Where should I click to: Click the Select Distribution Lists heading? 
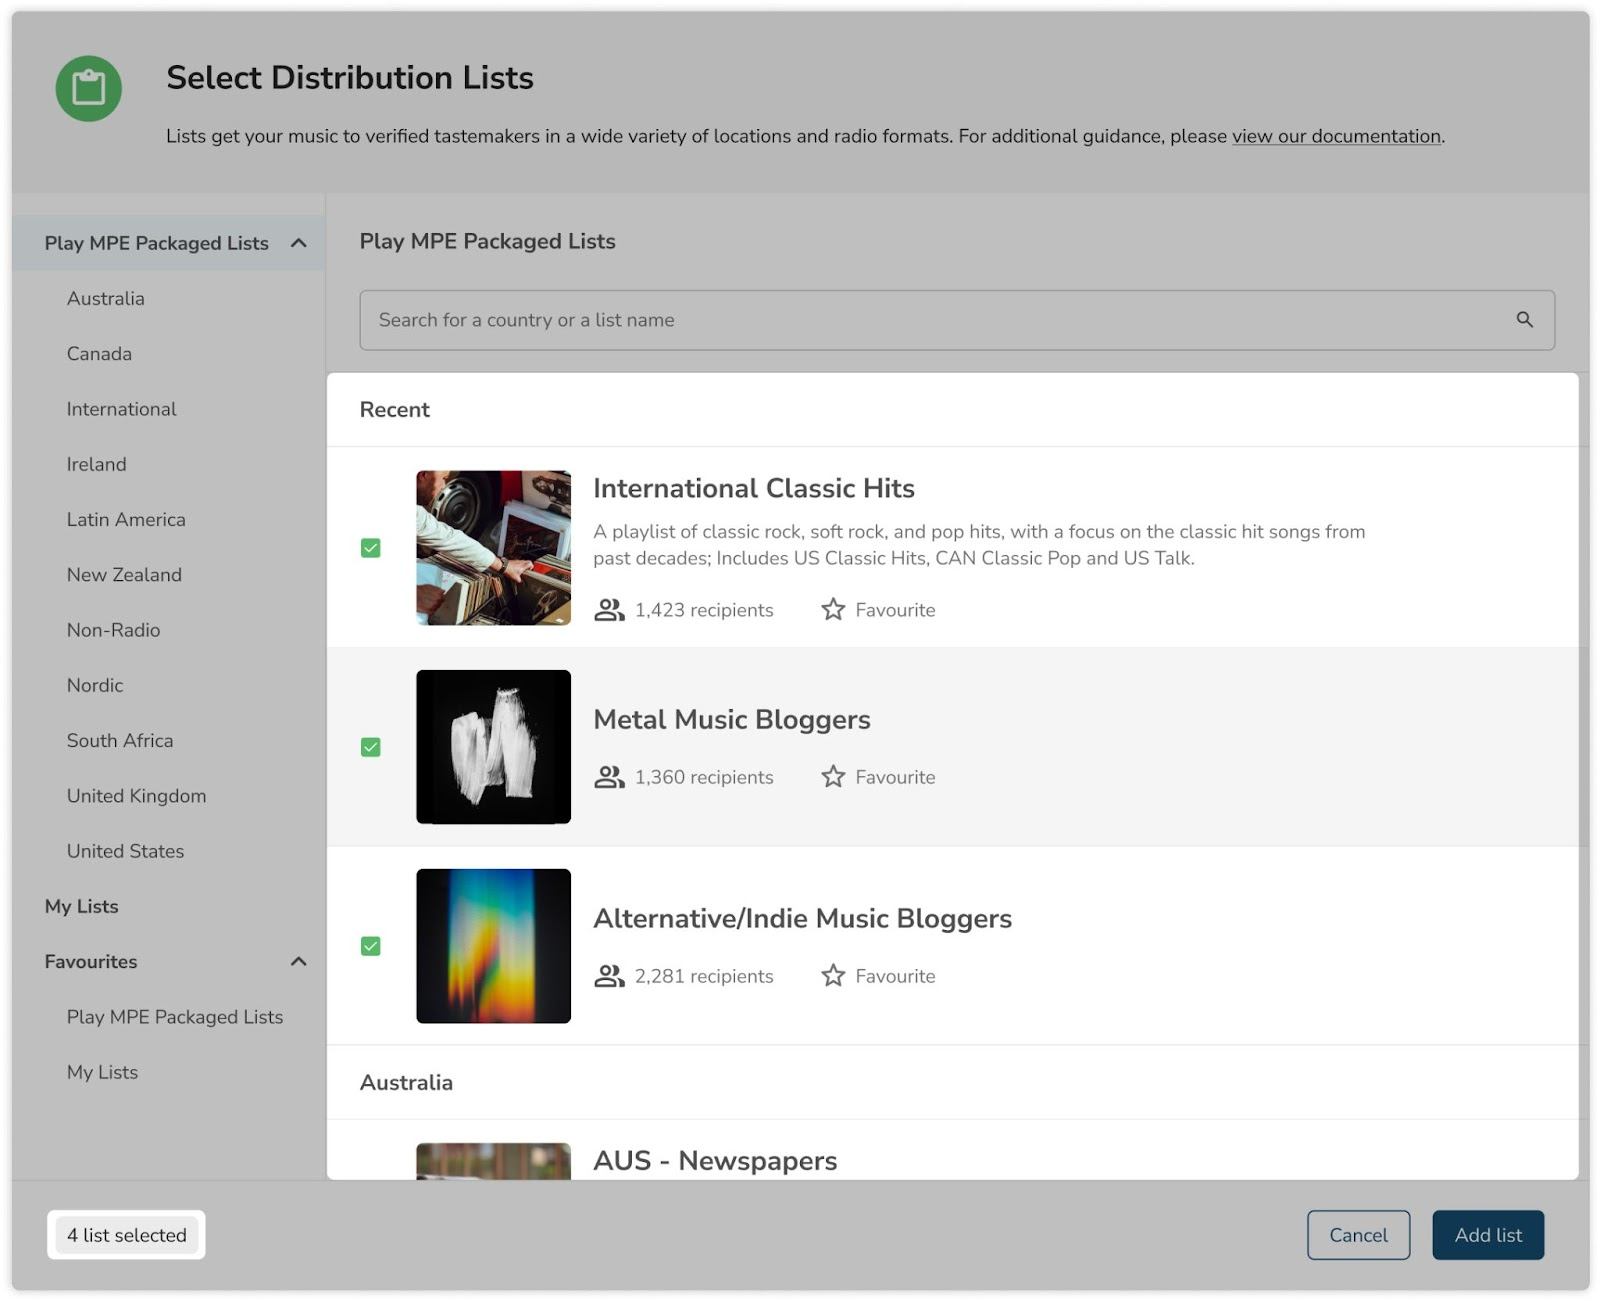pyautogui.click(x=350, y=78)
